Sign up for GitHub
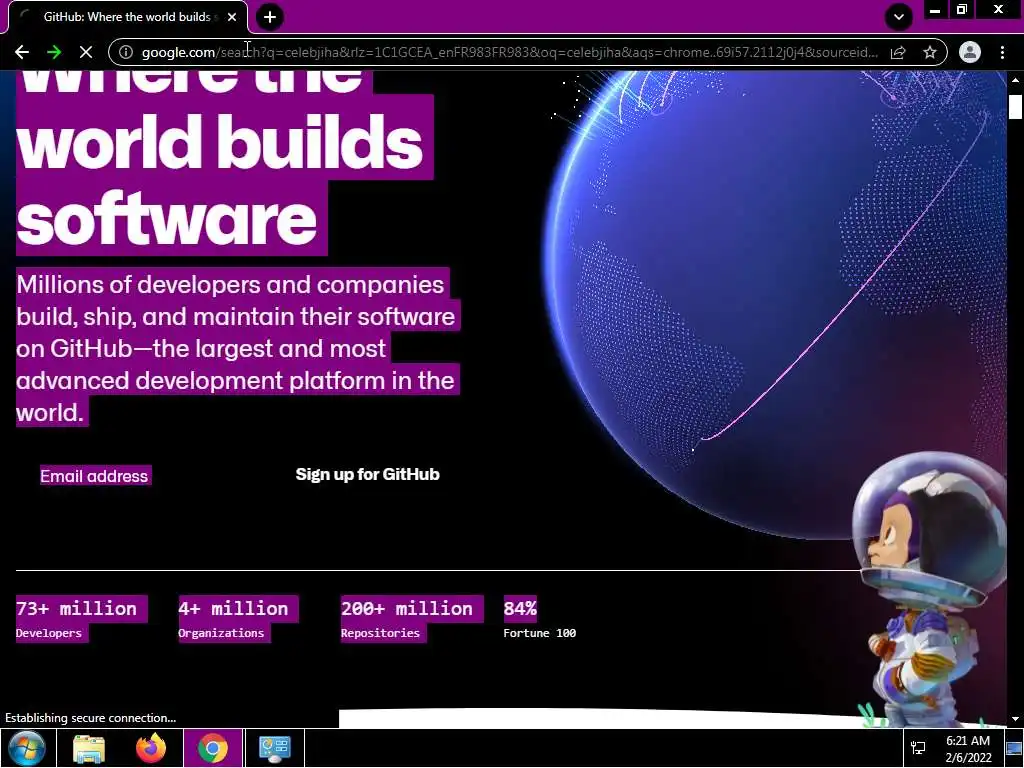 pos(367,474)
